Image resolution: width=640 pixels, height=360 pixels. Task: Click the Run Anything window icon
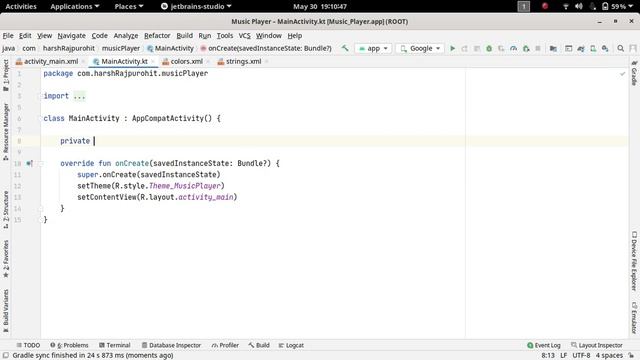pyautogui.click(x=569, y=48)
